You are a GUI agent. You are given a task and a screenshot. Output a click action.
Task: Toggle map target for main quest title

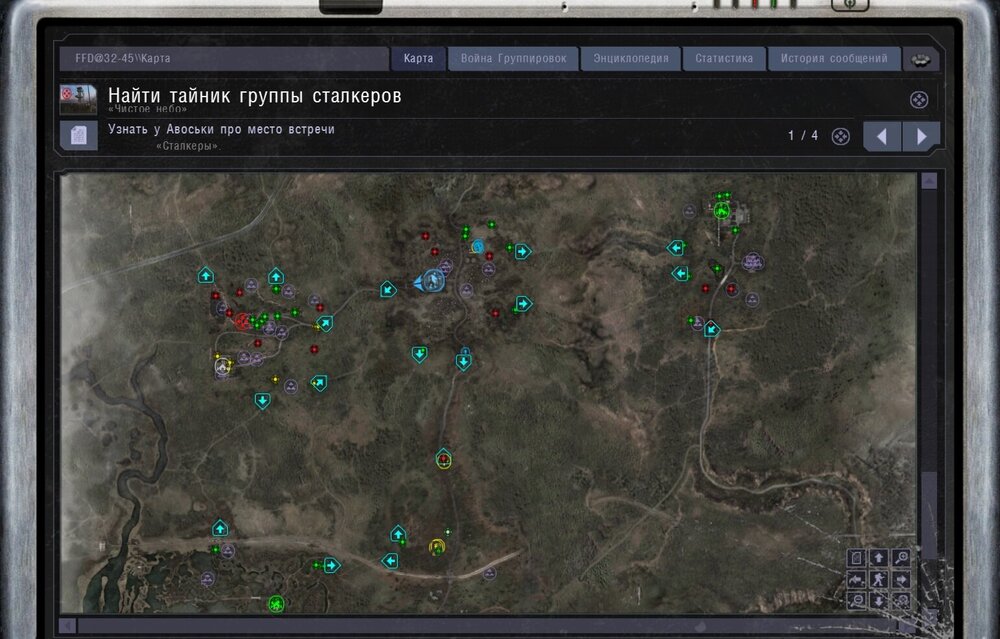tap(919, 99)
